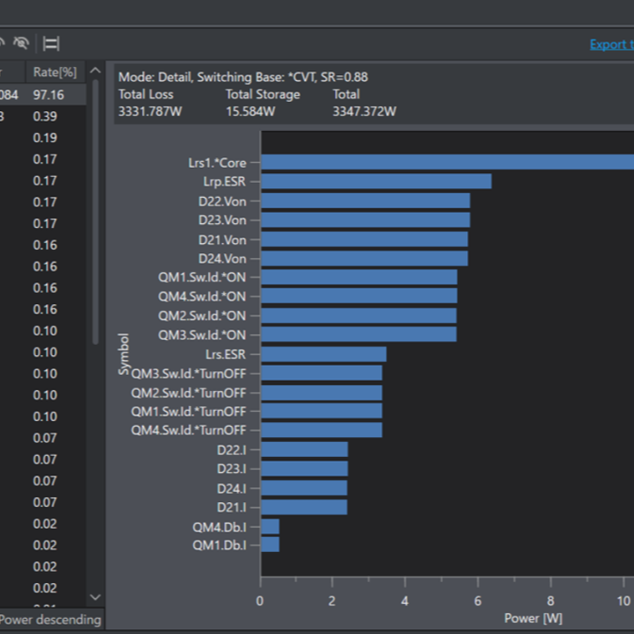Screen dimensions: 634x634
Task: Click the hide (crossed-out eye) toolbar icon
Action: point(20,43)
